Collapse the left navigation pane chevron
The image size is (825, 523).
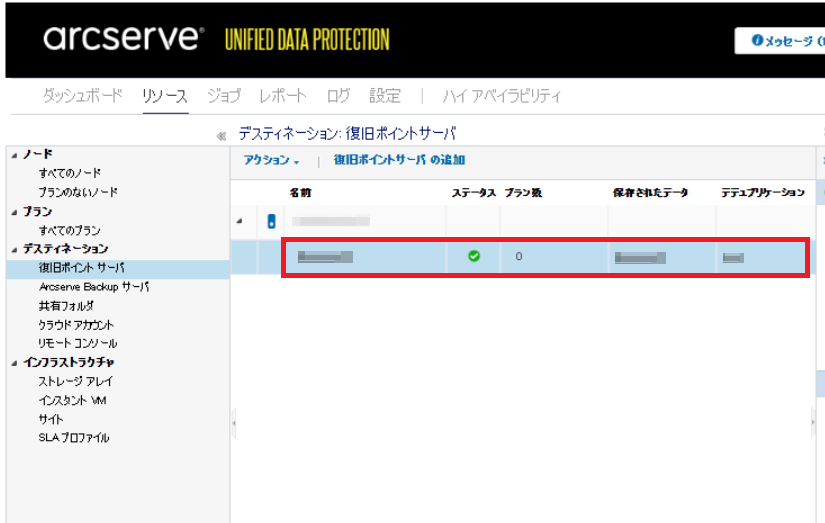pyautogui.click(x=221, y=136)
